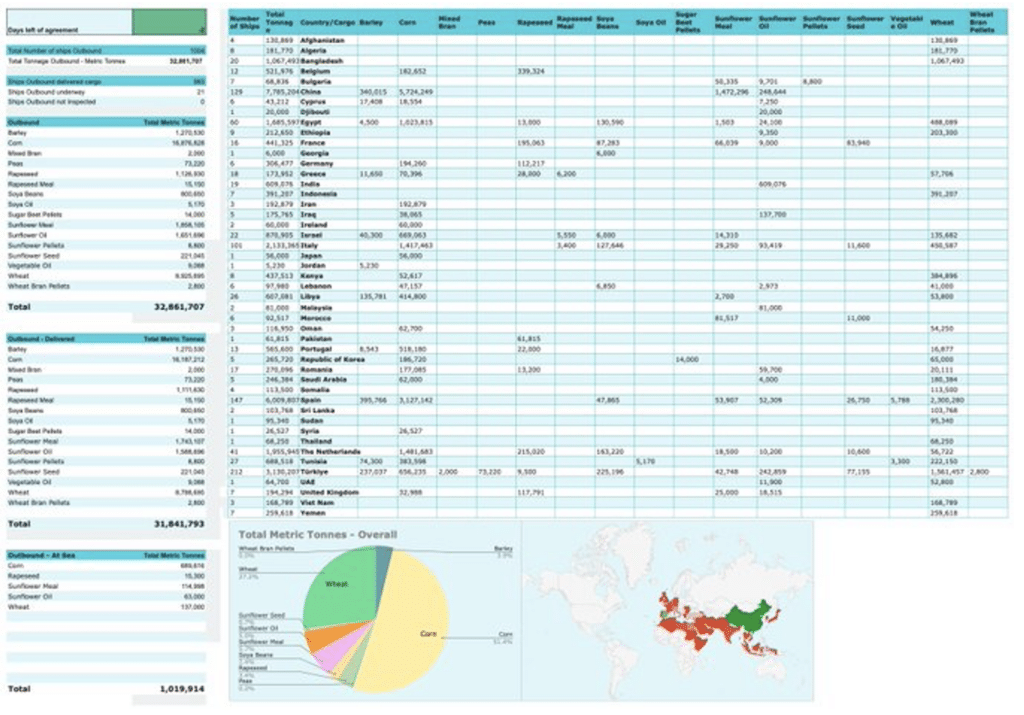
Task: Select the Sri Lanka row label
Action: [x=317, y=411]
